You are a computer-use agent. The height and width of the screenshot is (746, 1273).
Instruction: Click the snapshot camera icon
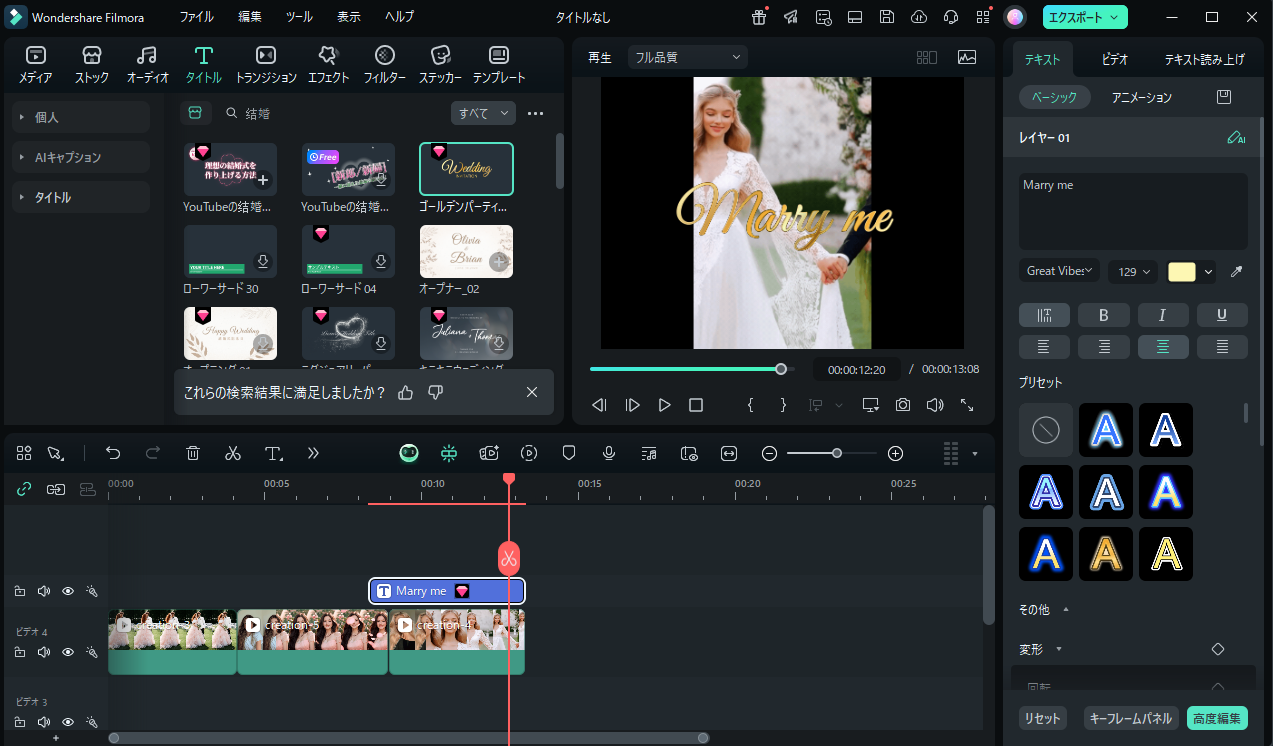point(903,405)
